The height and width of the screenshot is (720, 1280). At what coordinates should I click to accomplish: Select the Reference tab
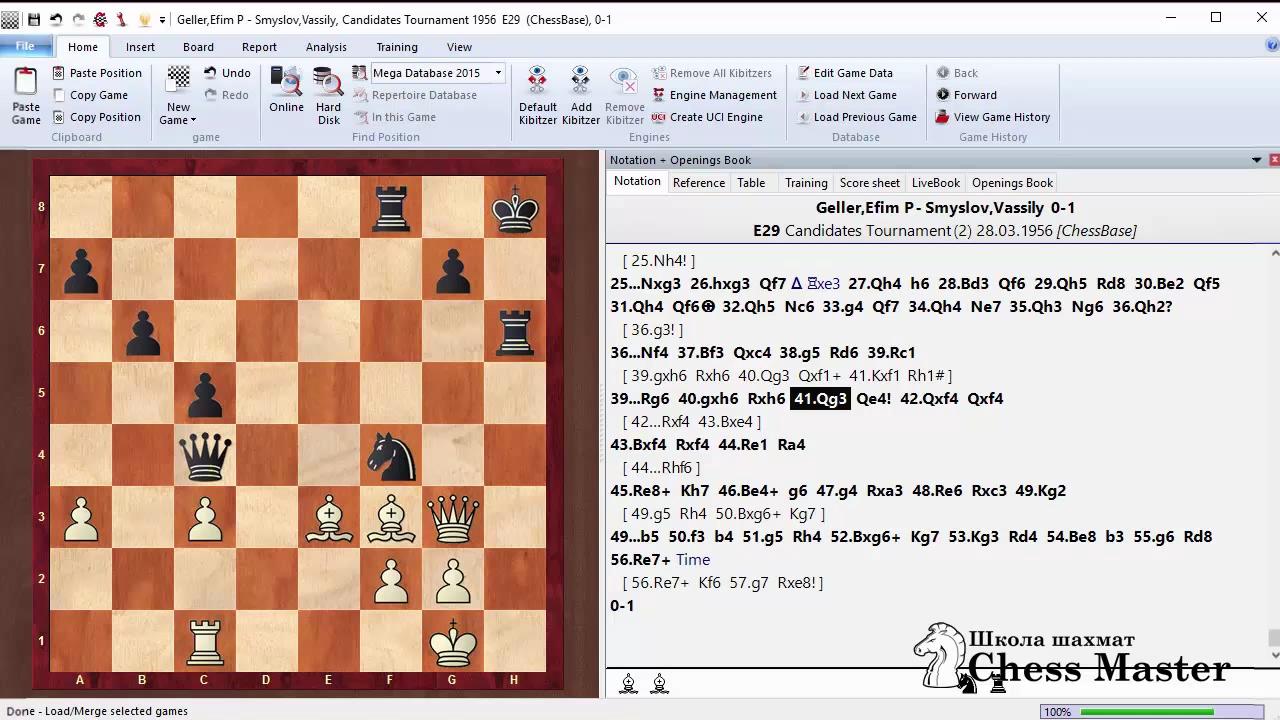point(698,183)
